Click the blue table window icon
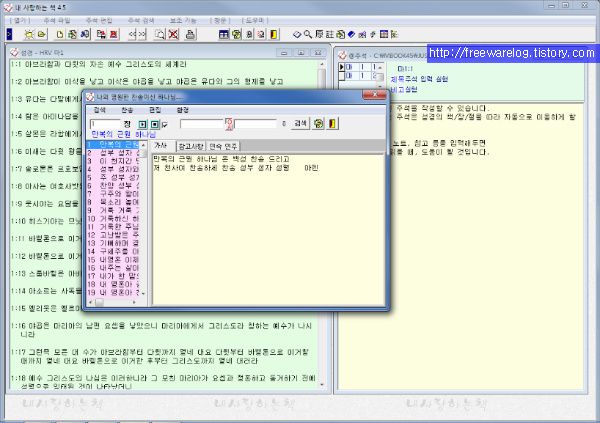The image size is (600, 423). tap(224, 34)
